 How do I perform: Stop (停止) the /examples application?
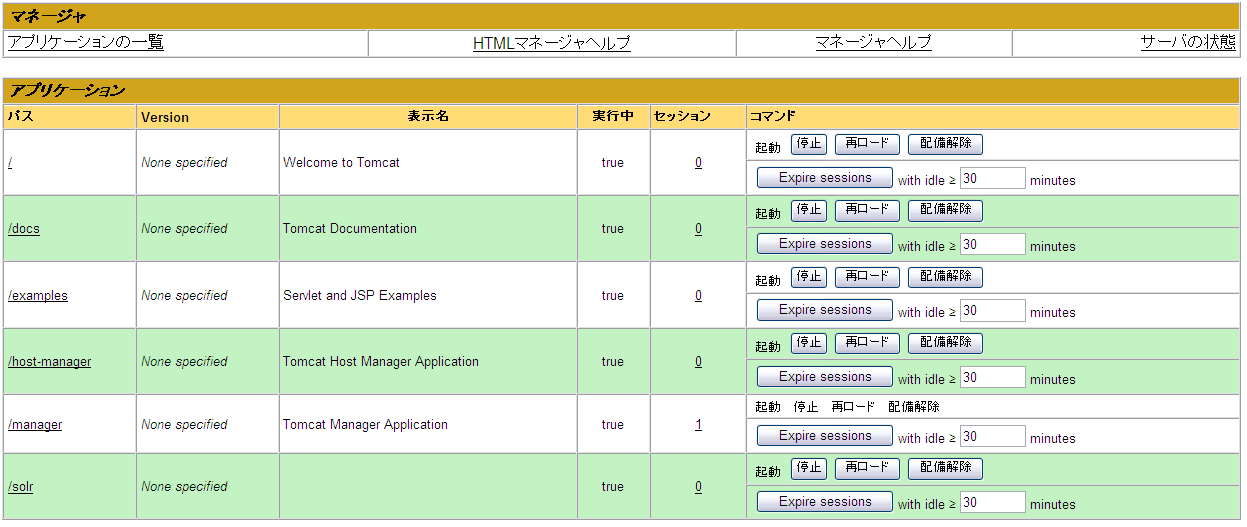coord(809,276)
